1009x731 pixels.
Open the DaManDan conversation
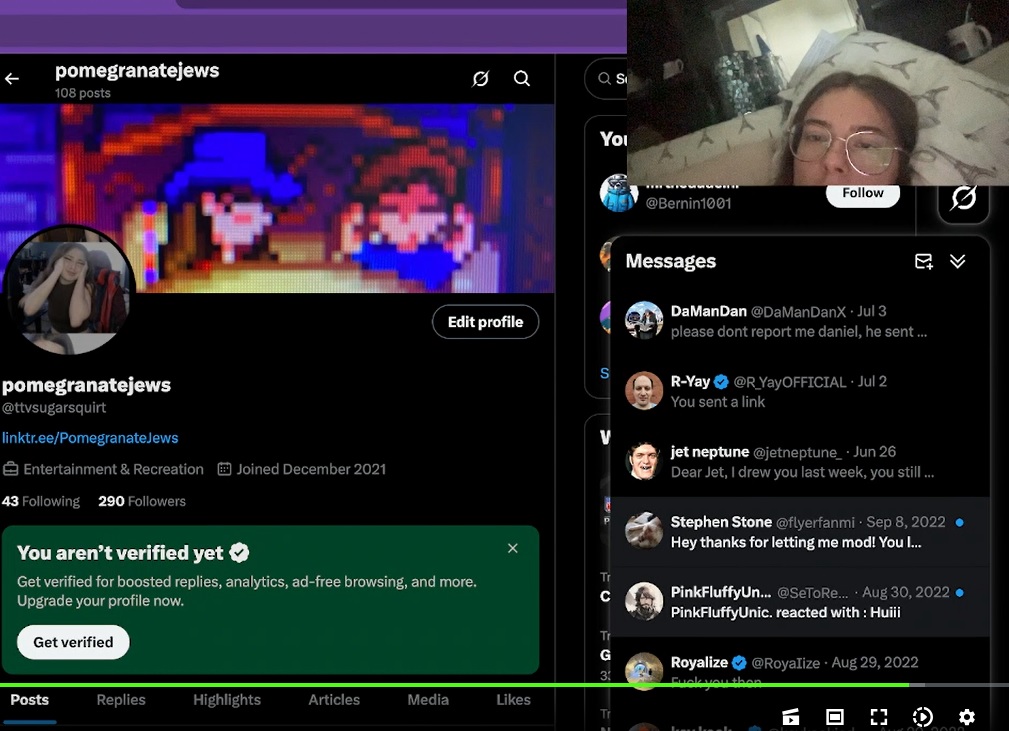click(x=800, y=321)
